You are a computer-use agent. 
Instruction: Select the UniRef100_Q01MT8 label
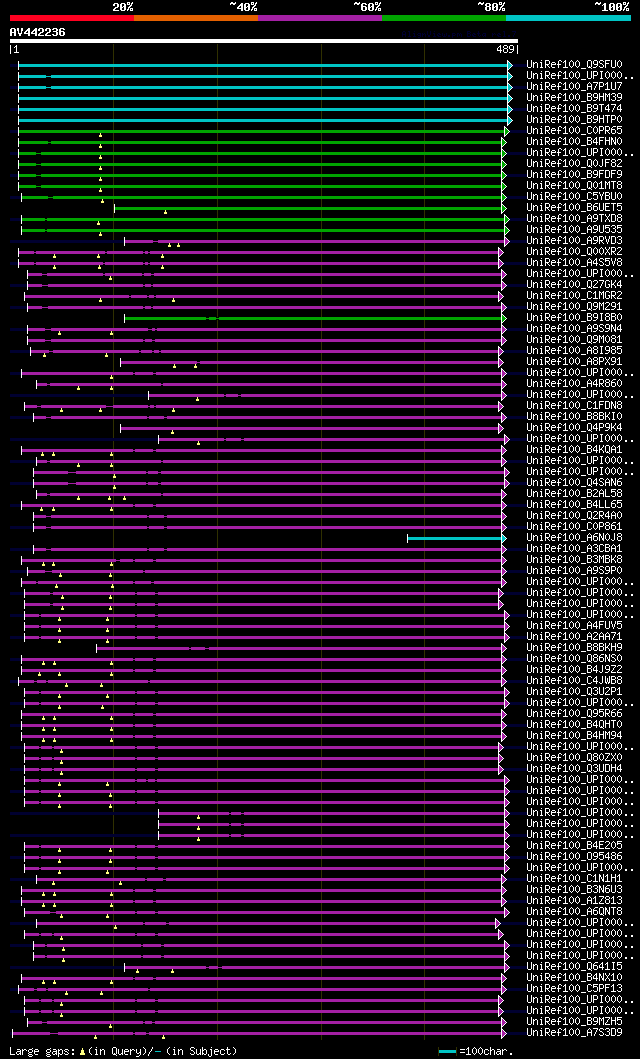click(x=575, y=185)
